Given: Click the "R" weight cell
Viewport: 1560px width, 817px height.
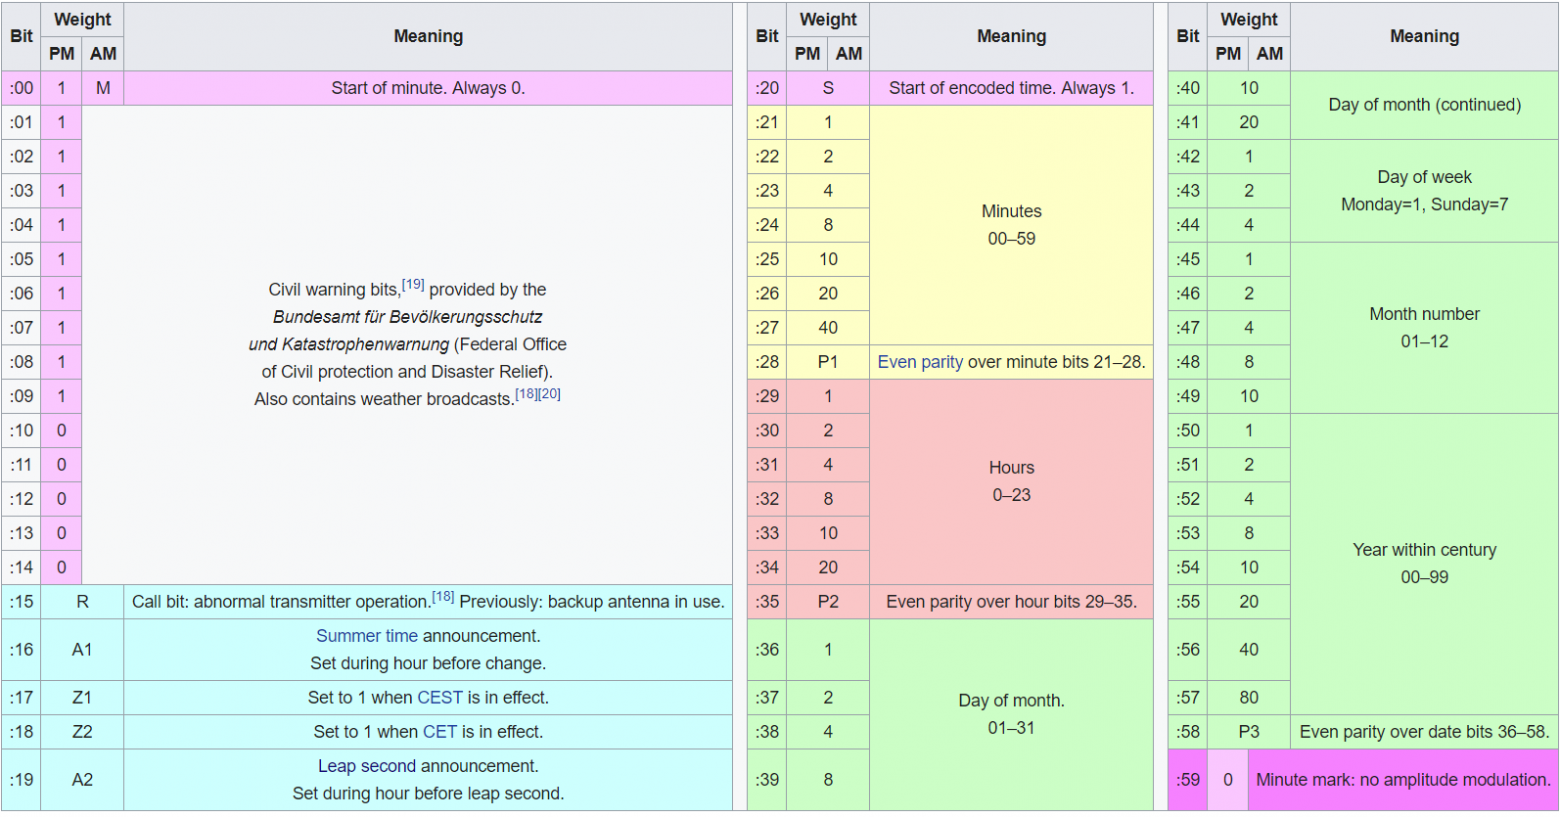Looking at the screenshot, I should pos(82,602).
